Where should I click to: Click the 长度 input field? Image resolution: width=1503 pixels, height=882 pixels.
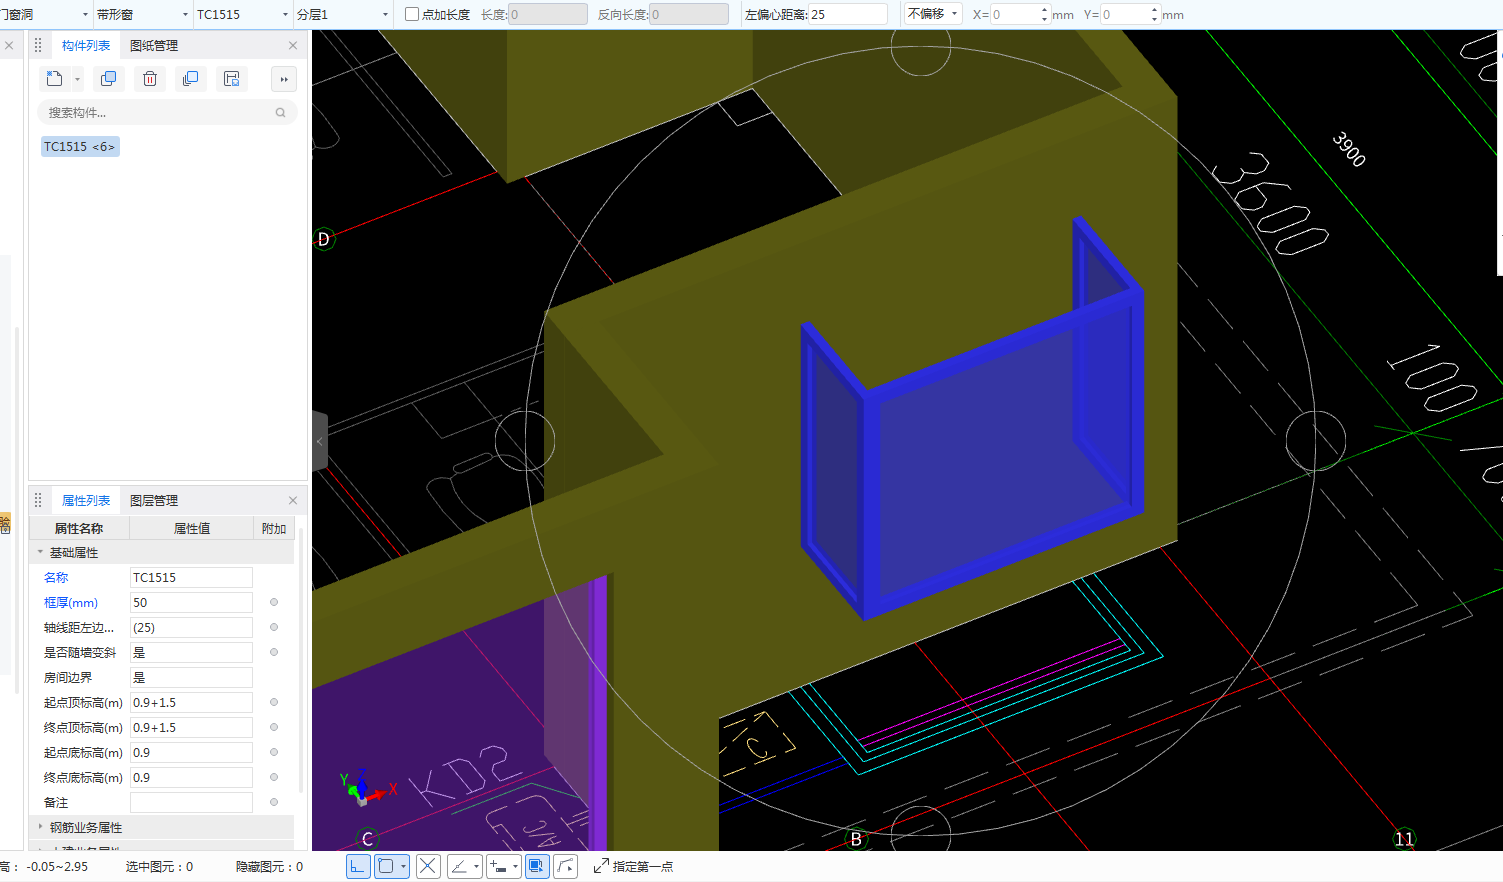[x=548, y=15]
